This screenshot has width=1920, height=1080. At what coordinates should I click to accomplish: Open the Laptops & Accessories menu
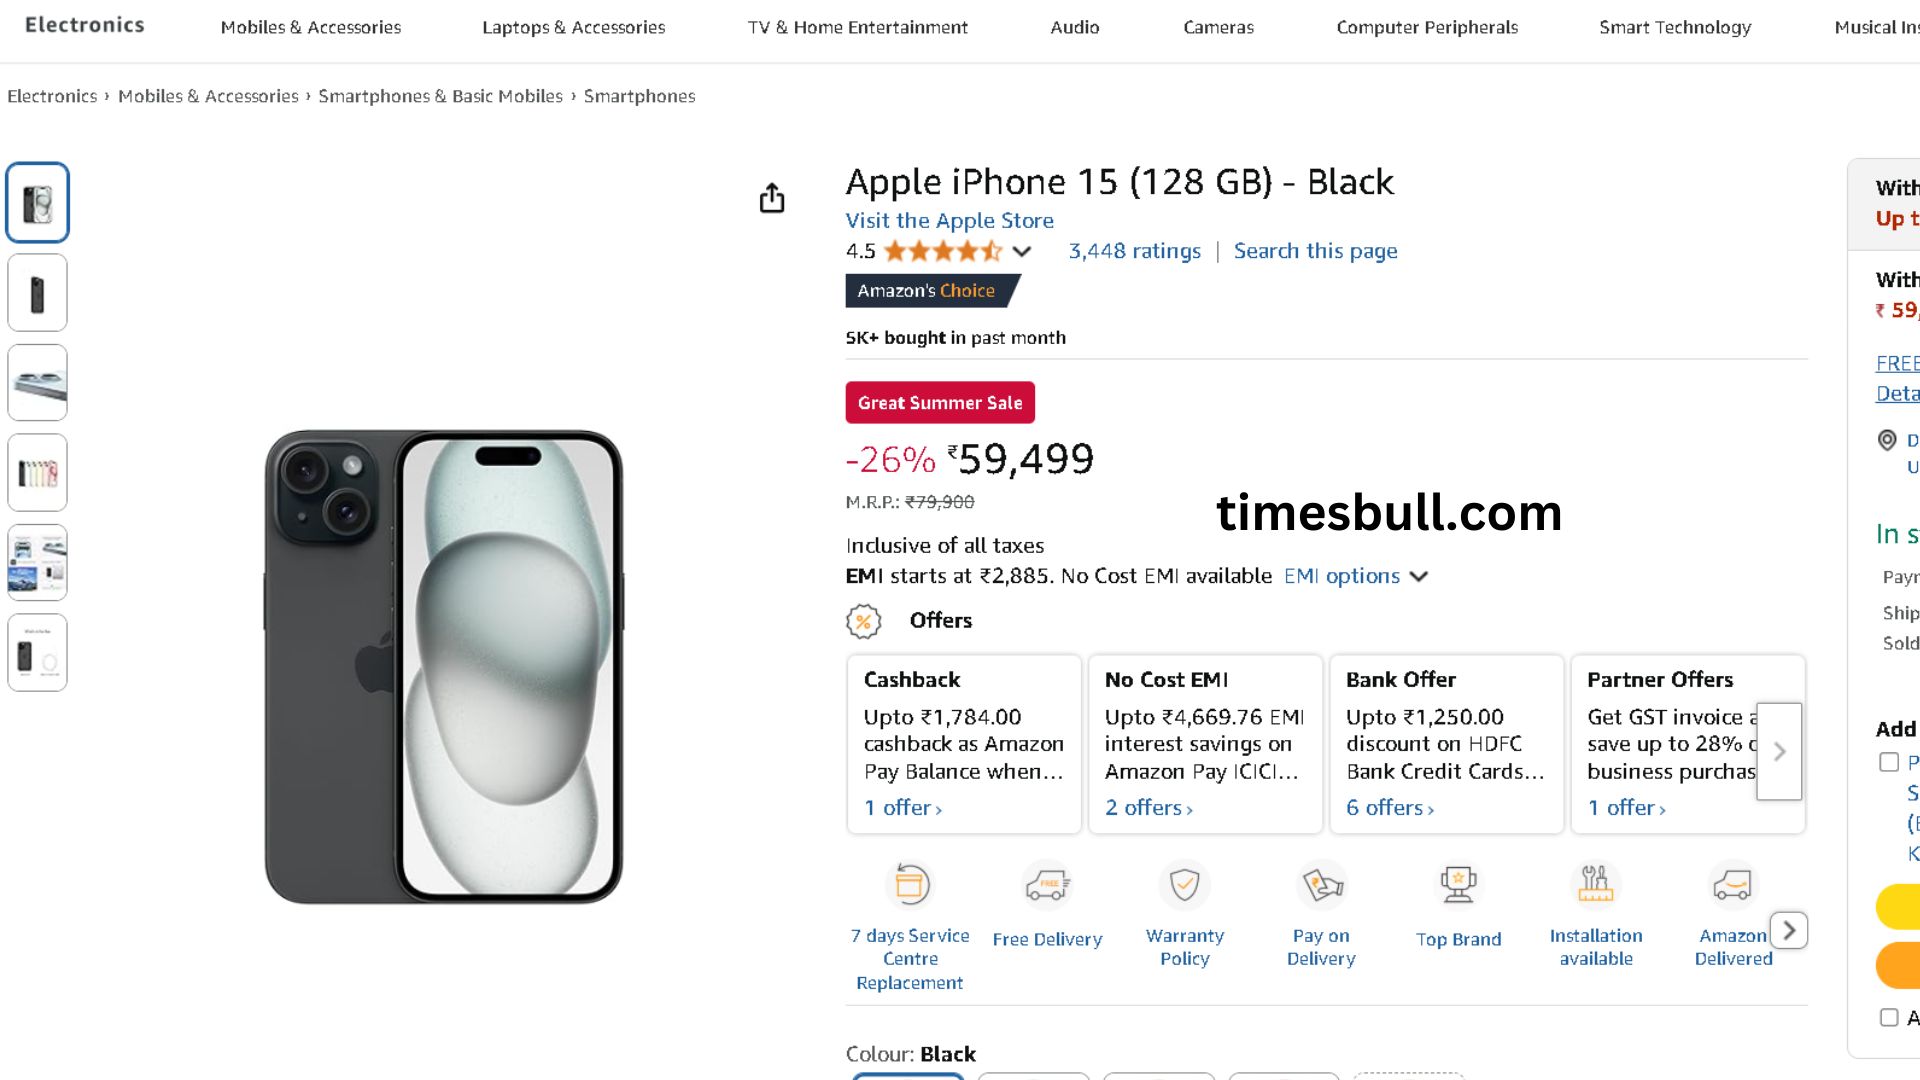tap(573, 28)
